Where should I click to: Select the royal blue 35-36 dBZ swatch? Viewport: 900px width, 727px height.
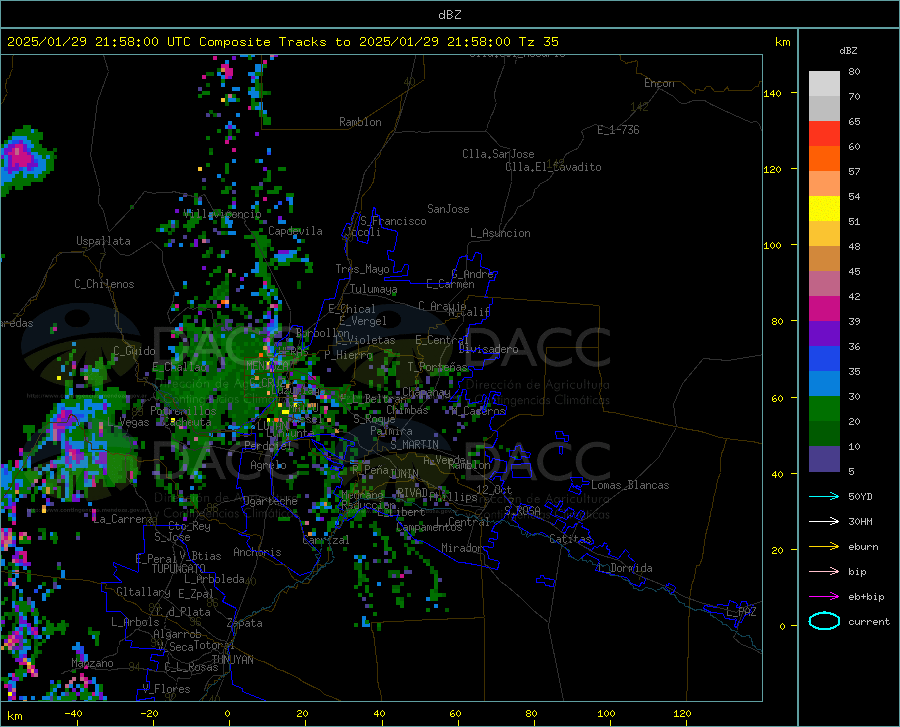(x=824, y=359)
